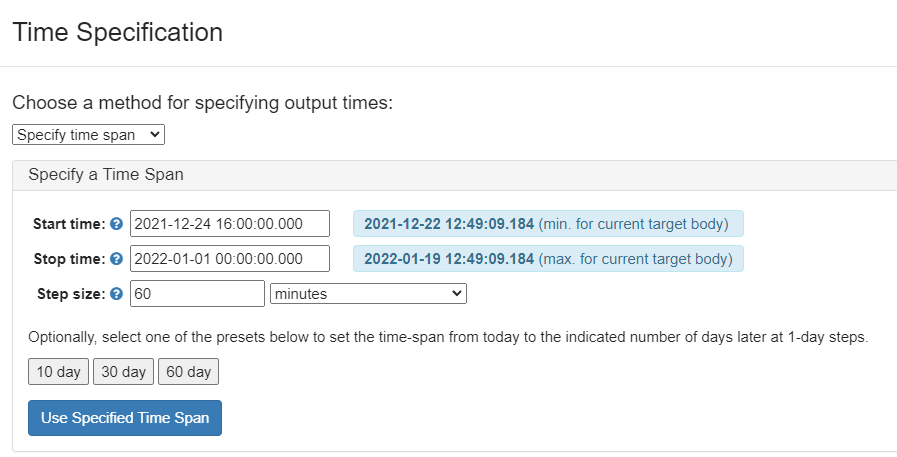Click the 'Specify a Time Span' panel header
Screen dimensions: 897x457
click(106, 175)
